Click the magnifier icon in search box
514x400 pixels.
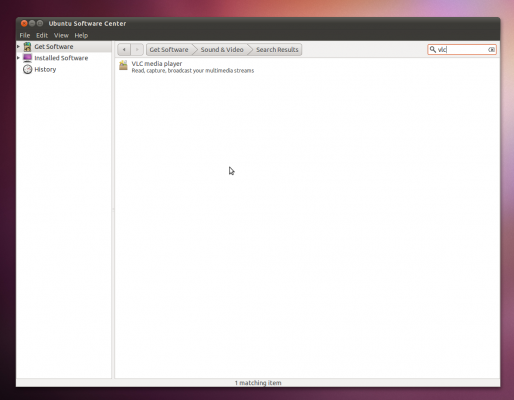433,49
